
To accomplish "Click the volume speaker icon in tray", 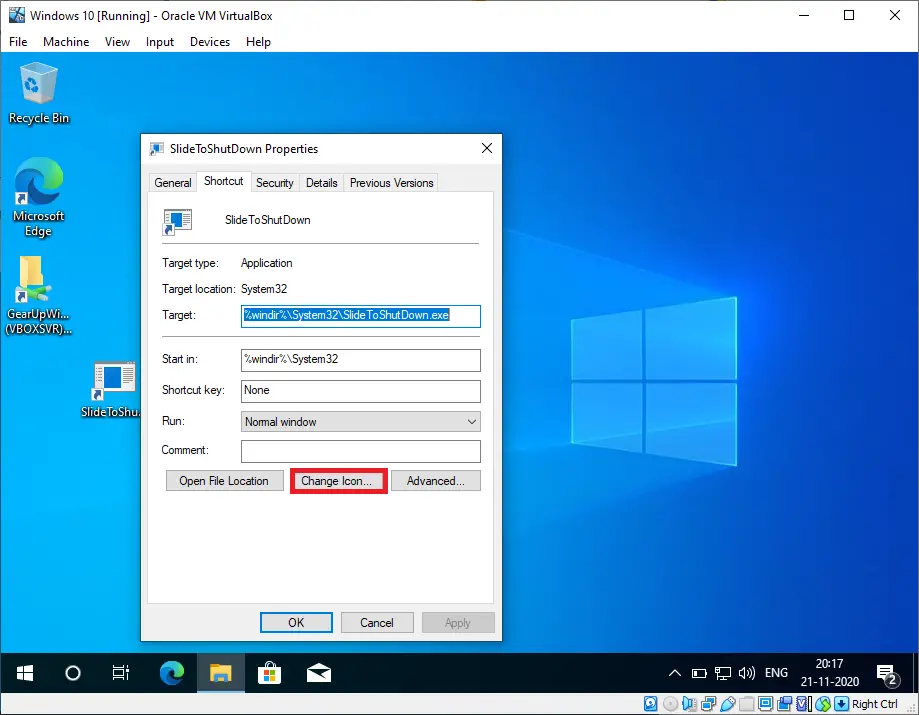I will coord(747,673).
